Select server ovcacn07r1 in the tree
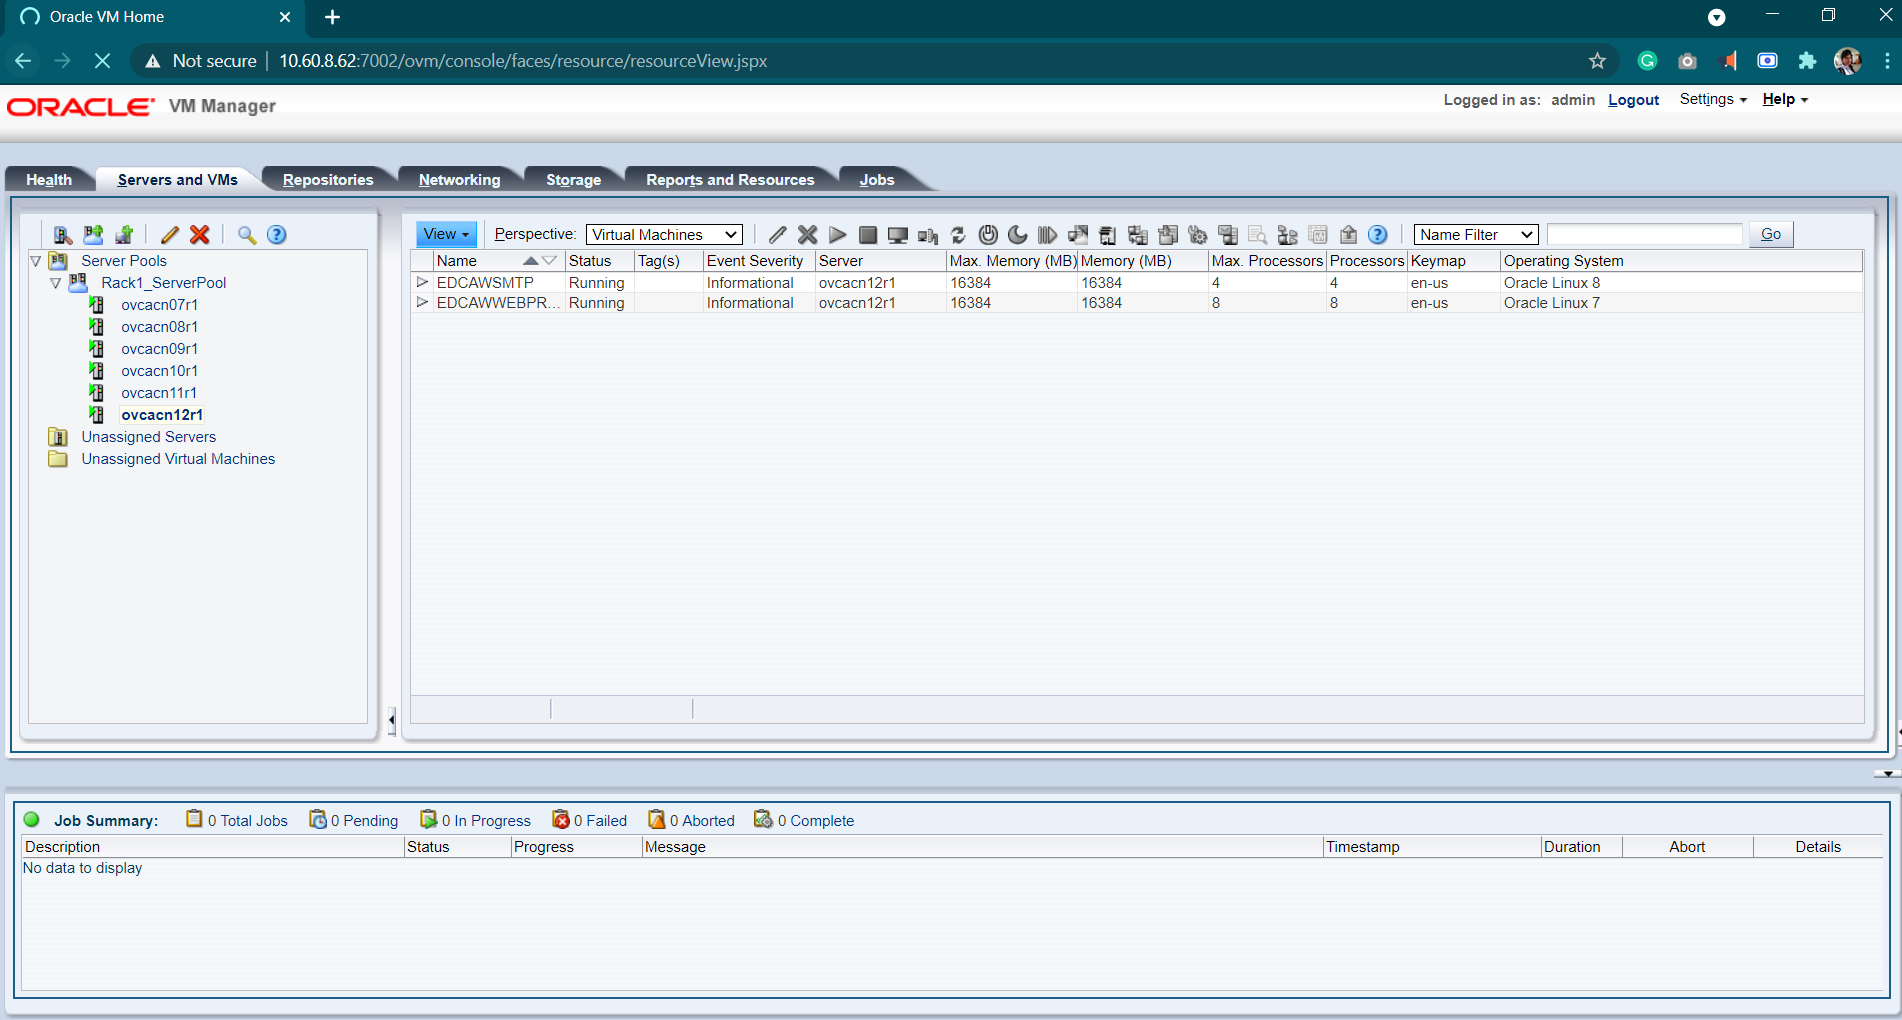This screenshot has height=1020, width=1902. [x=159, y=305]
